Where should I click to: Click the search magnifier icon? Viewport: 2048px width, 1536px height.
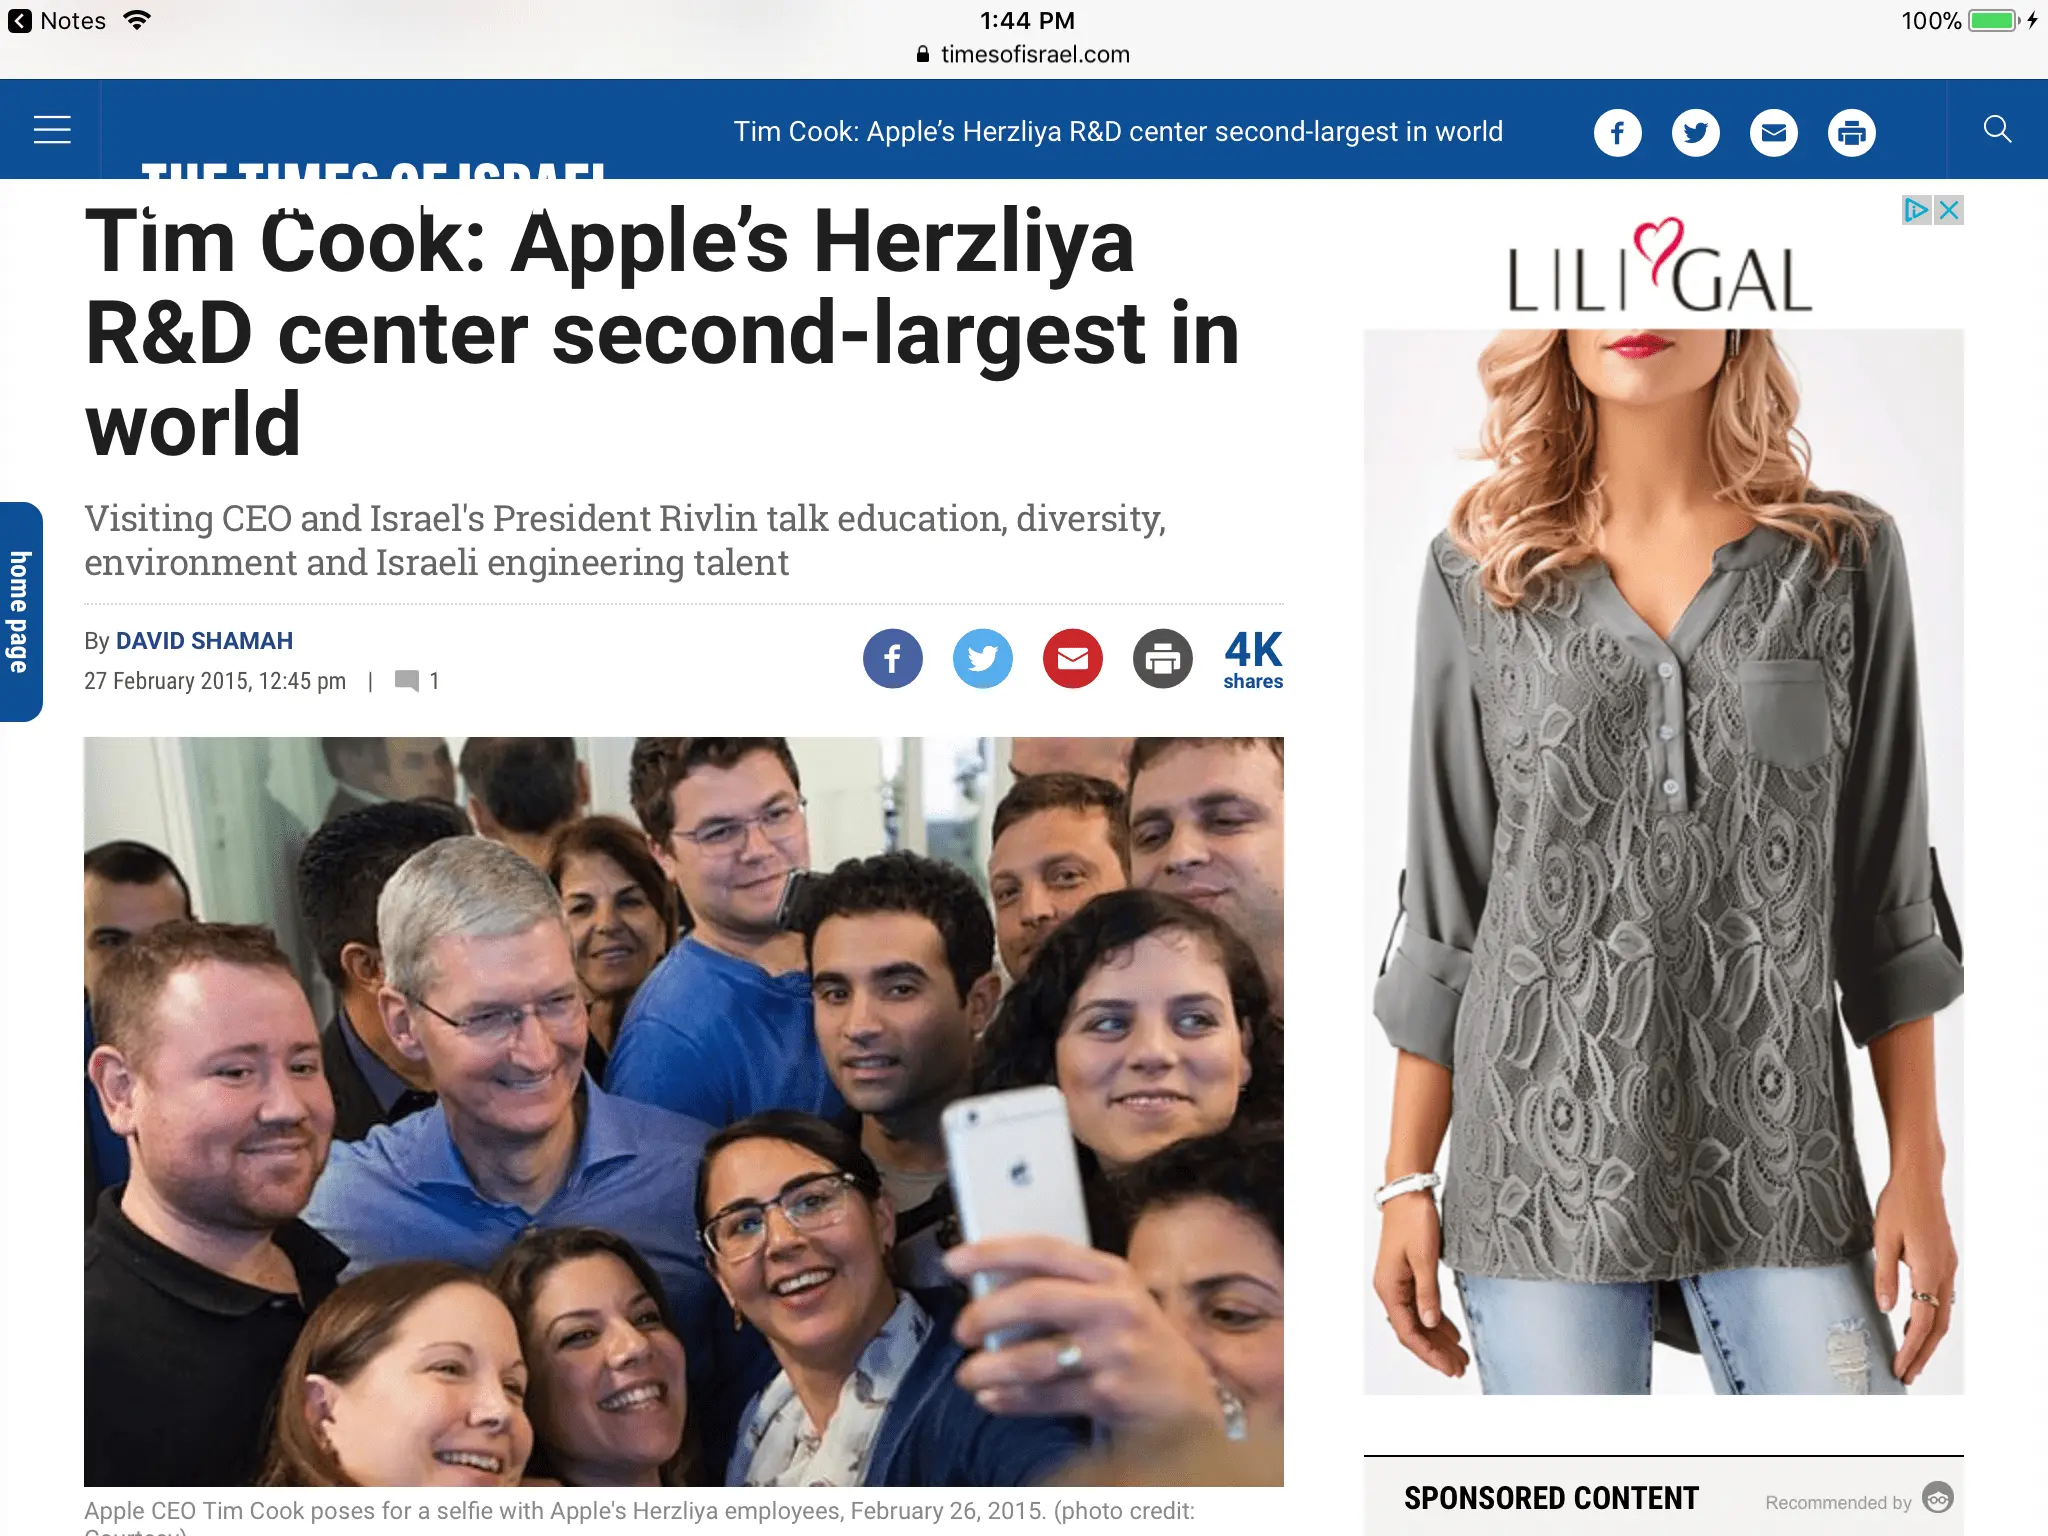1997,129
